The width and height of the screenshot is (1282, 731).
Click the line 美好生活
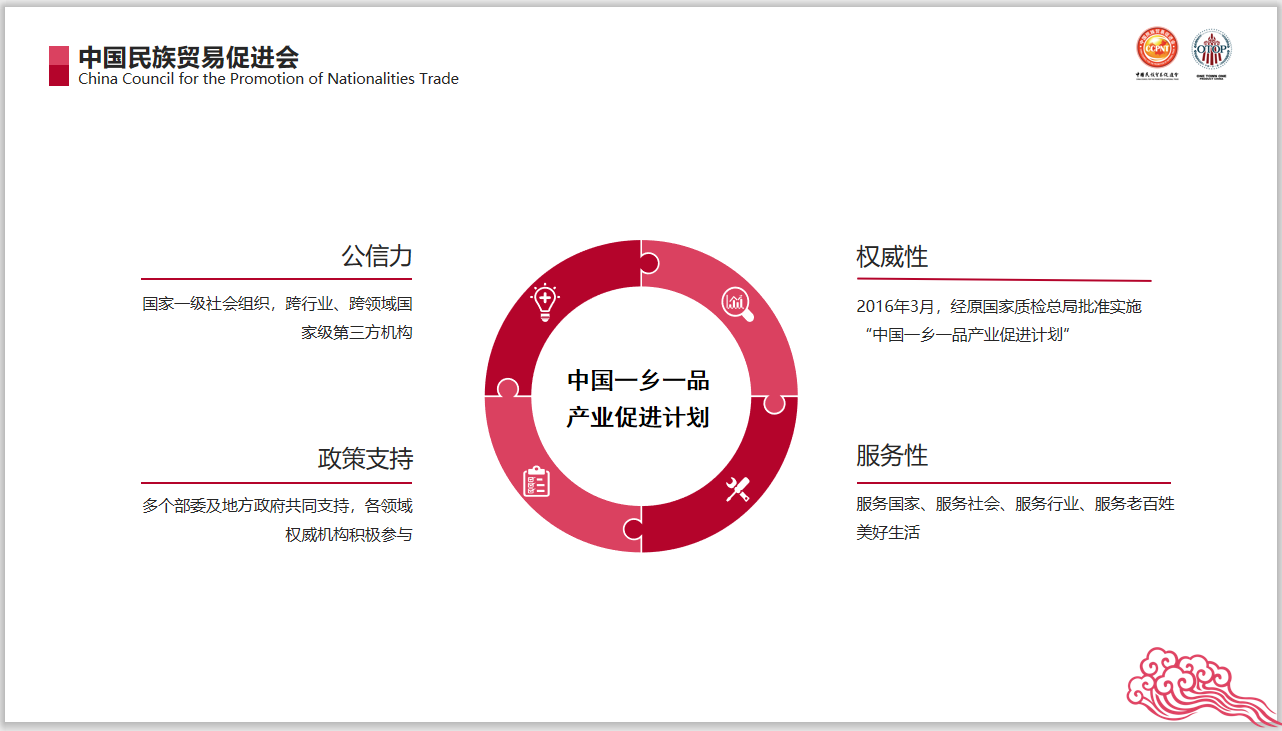coord(888,533)
